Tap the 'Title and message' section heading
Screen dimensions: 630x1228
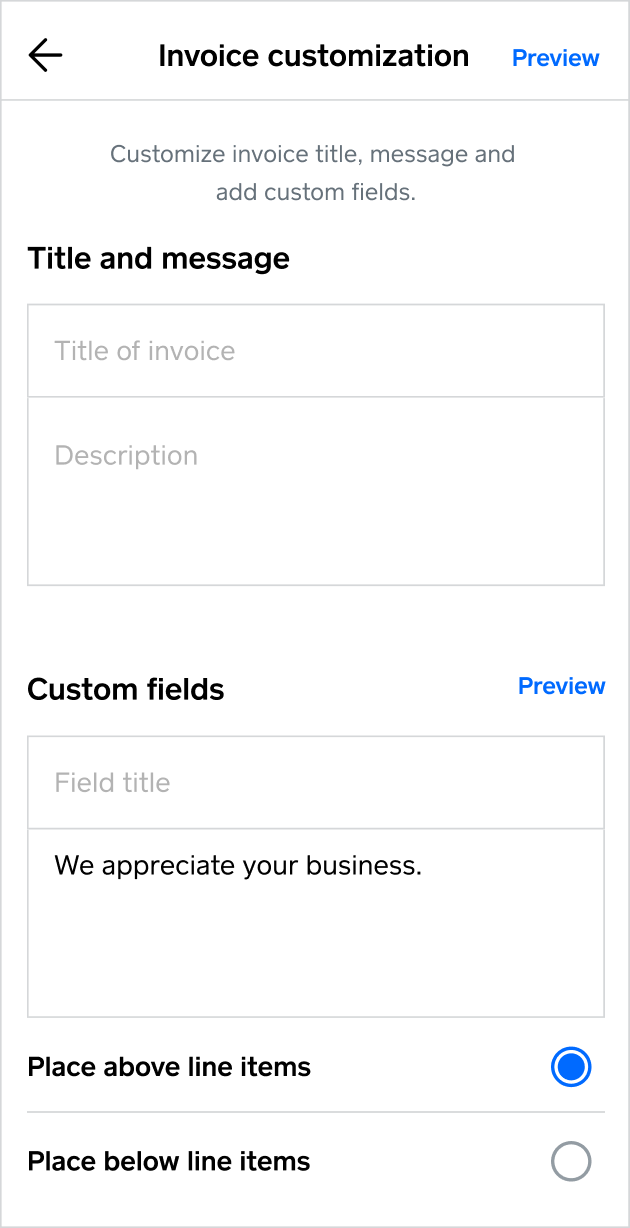point(159,258)
